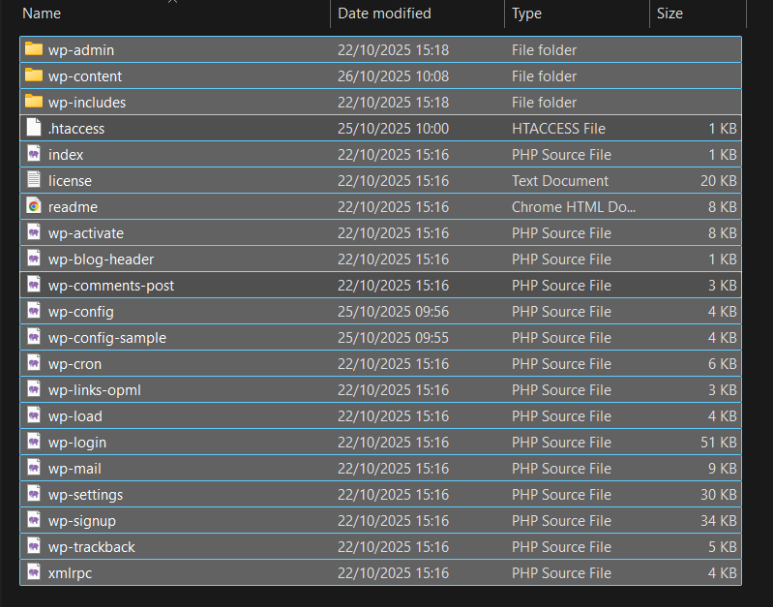Image resolution: width=773 pixels, height=607 pixels.
Task: Click the wp-includes folder icon
Action: tap(34, 102)
